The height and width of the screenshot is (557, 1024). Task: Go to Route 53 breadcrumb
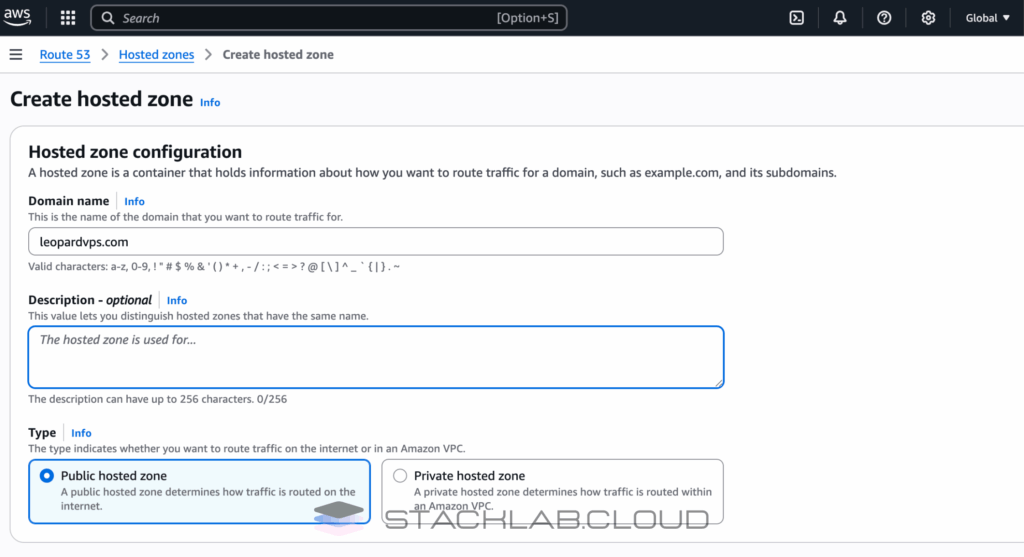pyautogui.click(x=65, y=54)
